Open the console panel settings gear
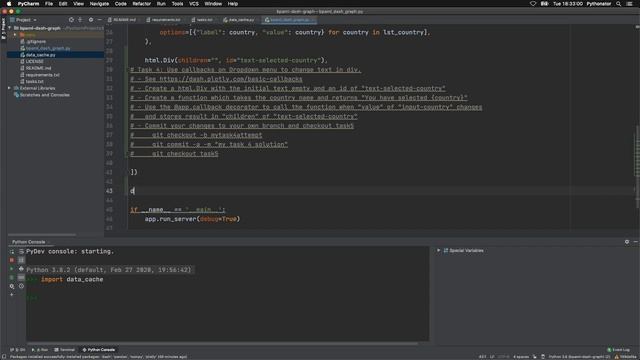This screenshot has width=640, height=360. point(627,242)
